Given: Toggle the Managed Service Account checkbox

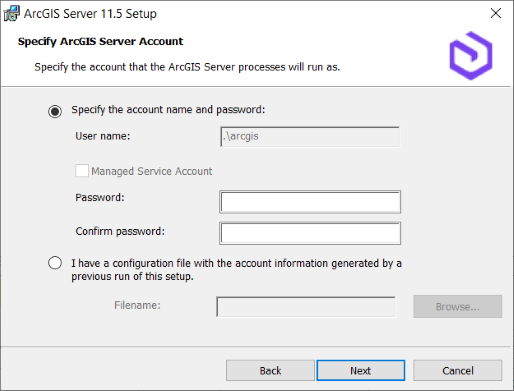Looking at the screenshot, I should (x=82, y=171).
